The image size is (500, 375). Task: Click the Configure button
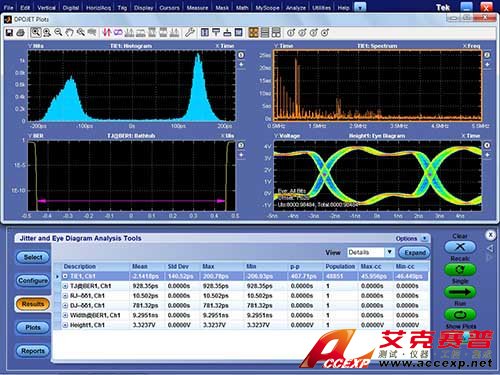33,281
